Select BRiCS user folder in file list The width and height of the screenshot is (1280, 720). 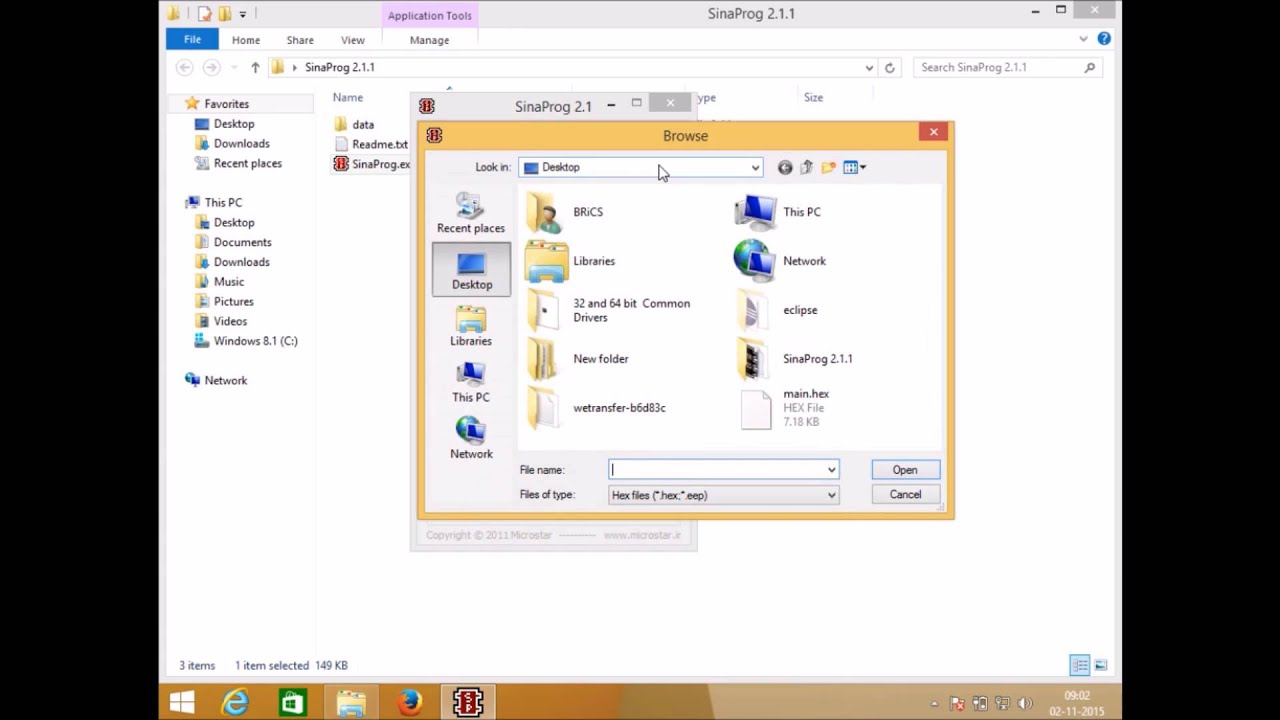[565, 212]
